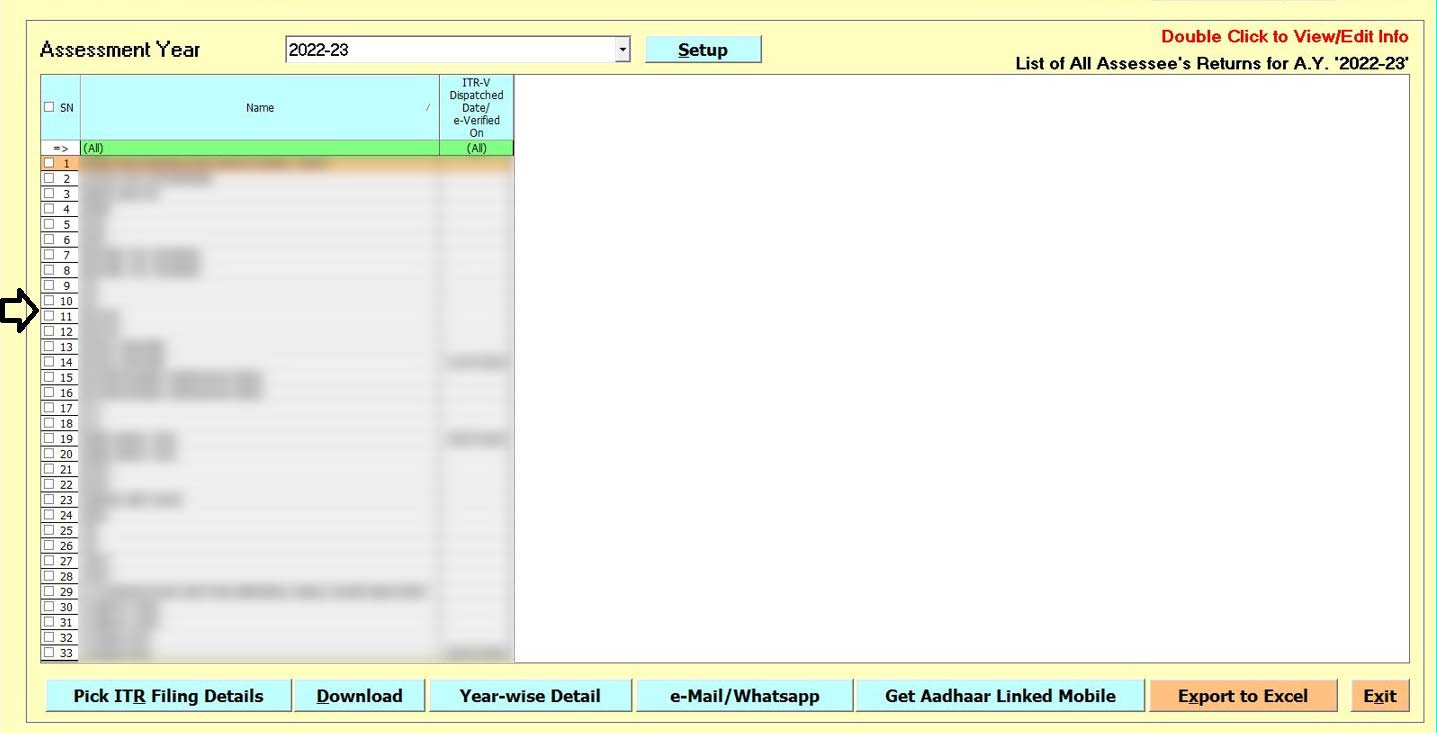The image size is (1437, 733).
Task: Click Pick ITR Filing Details button
Action: 168,696
